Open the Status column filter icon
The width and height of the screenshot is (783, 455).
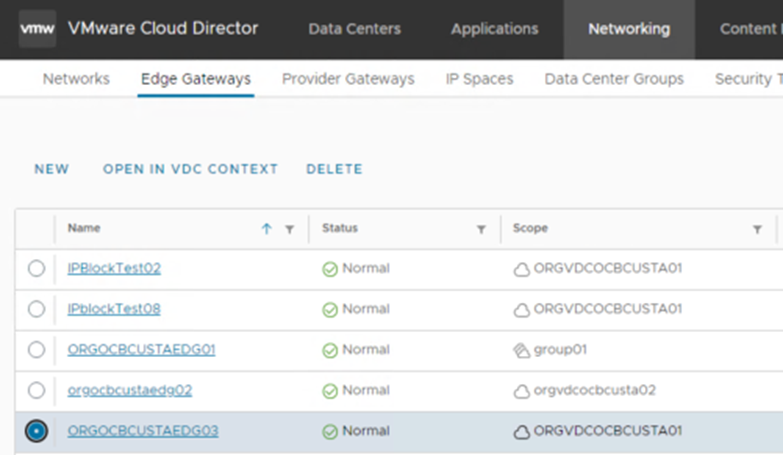pos(481,229)
